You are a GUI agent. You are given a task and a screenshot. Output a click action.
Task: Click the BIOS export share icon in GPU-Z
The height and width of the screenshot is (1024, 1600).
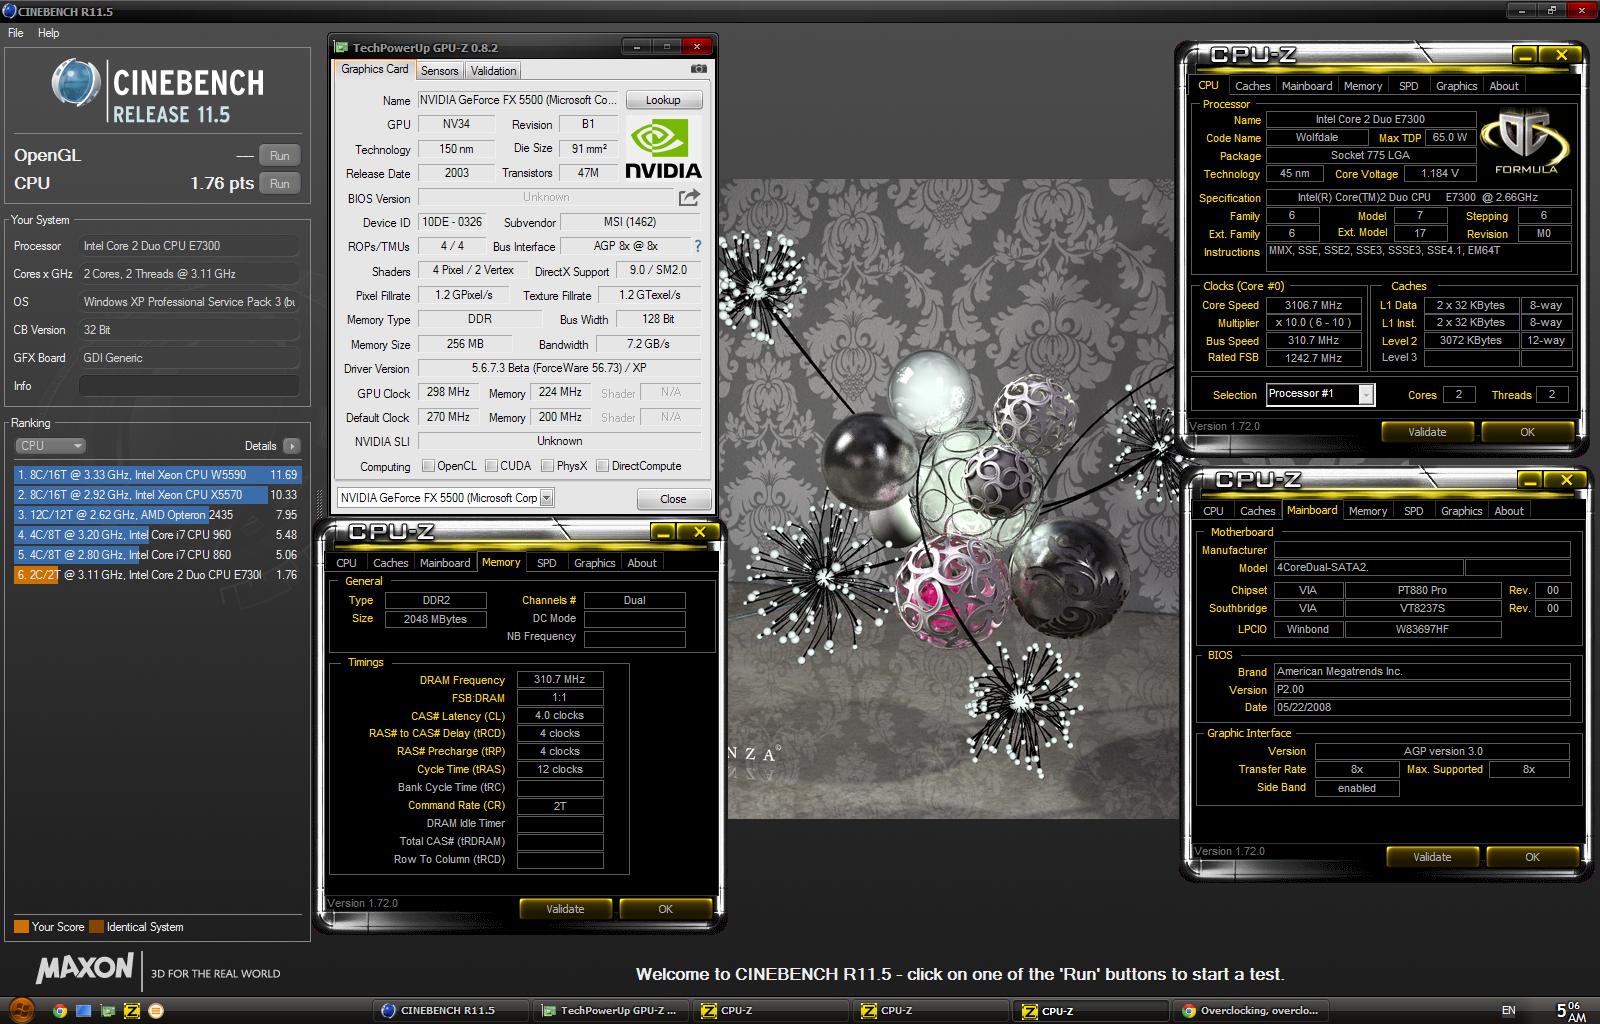coord(689,197)
